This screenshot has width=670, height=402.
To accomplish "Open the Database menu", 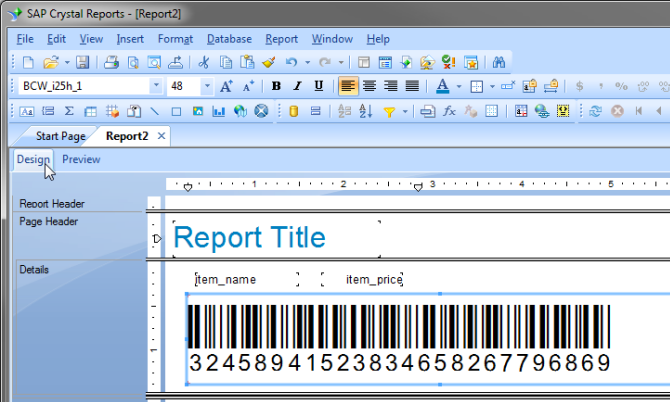I will tap(229, 39).
